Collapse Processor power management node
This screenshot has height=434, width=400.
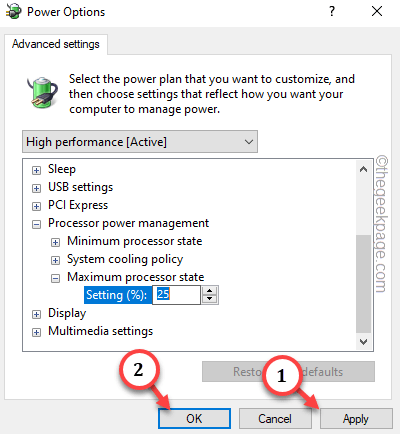pos(36,224)
